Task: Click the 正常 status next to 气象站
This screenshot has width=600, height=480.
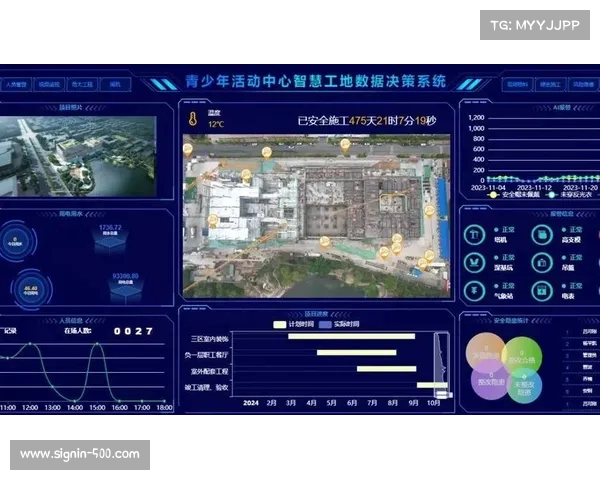Action: pos(505,286)
